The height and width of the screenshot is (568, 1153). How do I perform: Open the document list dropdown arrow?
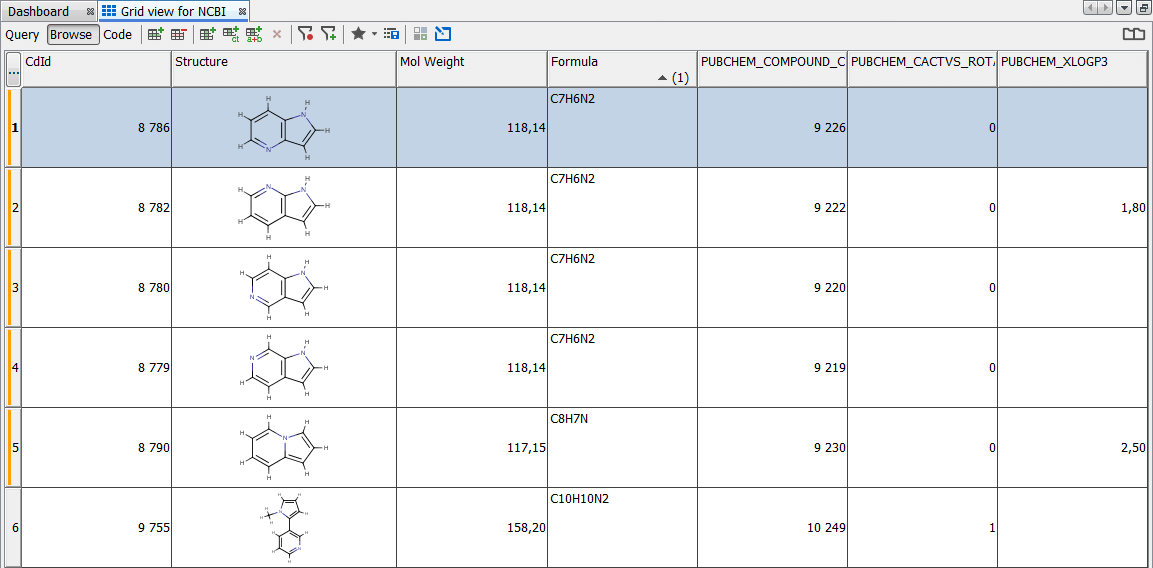[1124, 9]
